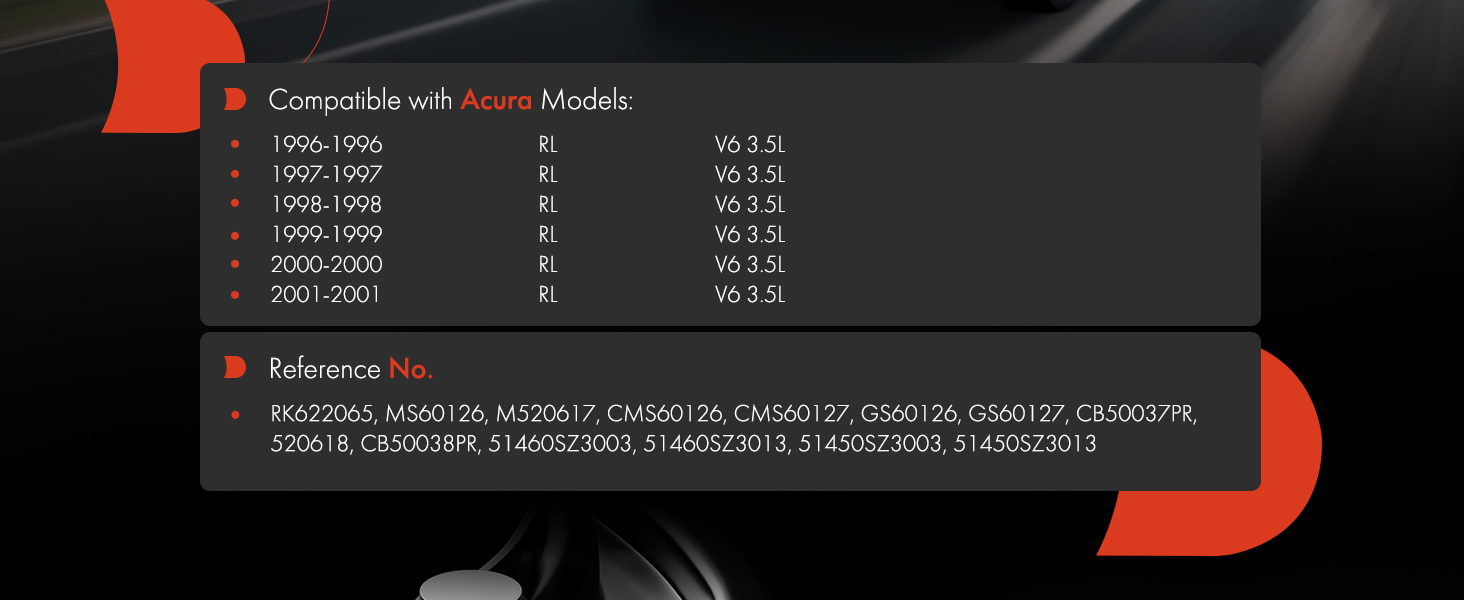Click the red bullet before RK622065 reference list
1464x600 pixels.
(235, 414)
